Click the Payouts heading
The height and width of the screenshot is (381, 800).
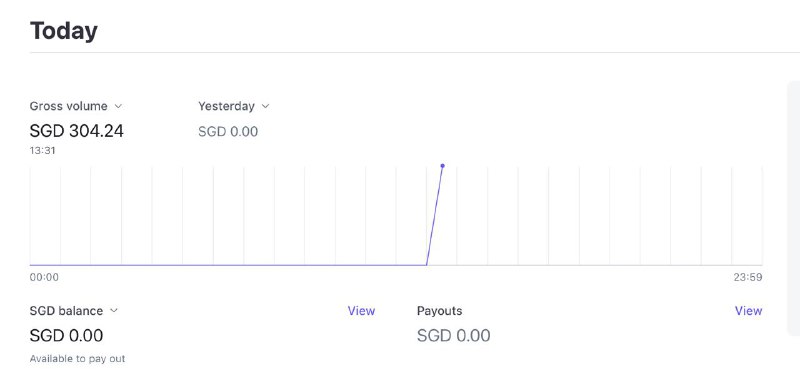pyautogui.click(x=439, y=311)
